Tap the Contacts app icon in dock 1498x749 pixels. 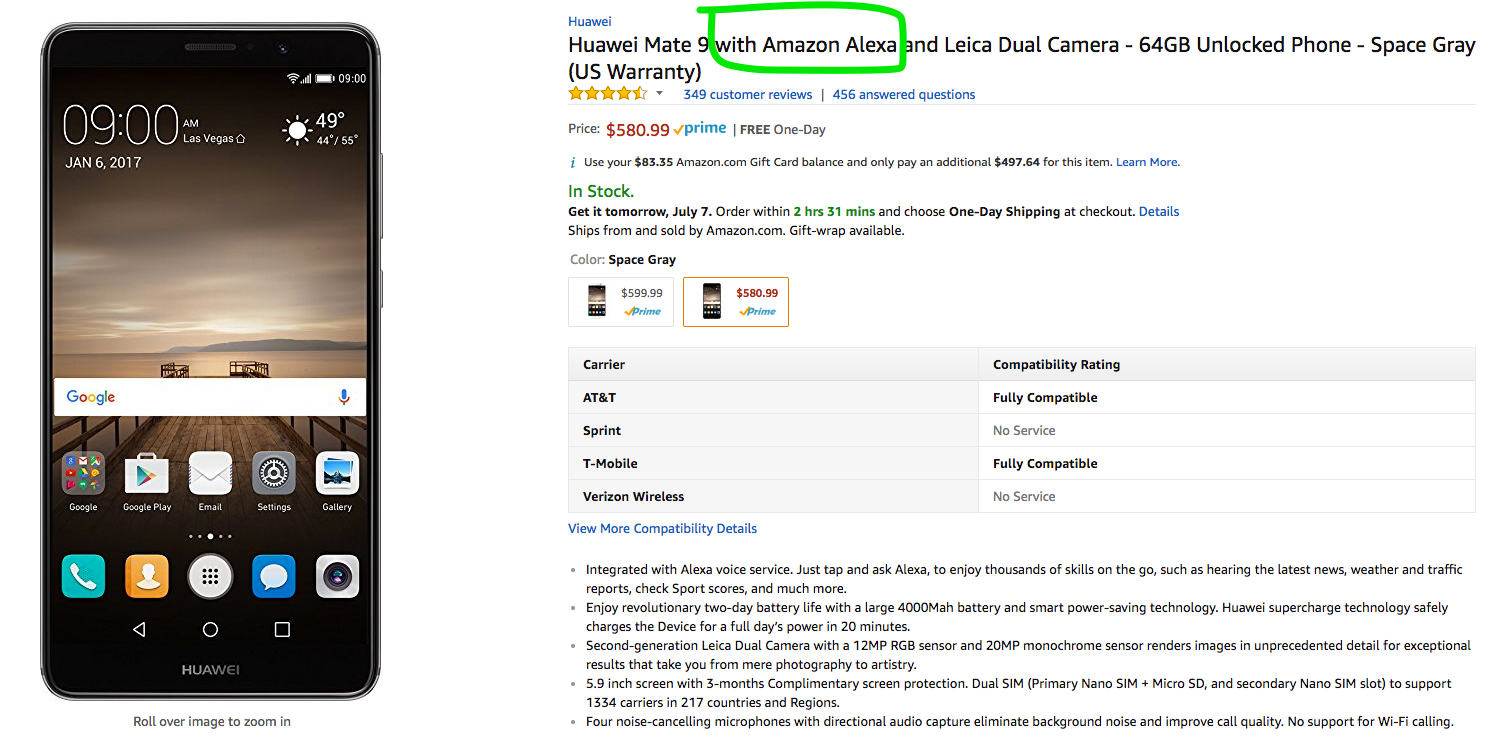(x=147, y=577)
